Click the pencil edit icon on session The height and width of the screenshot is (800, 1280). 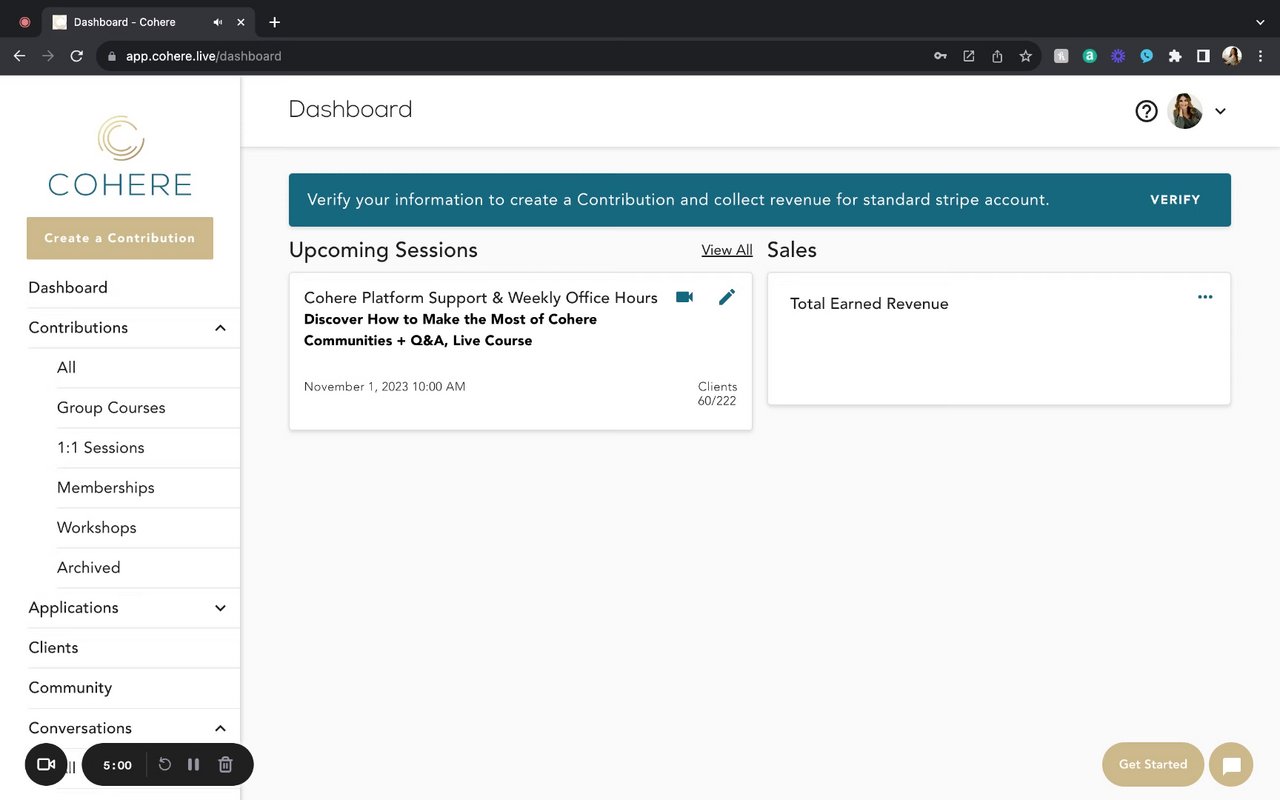[727, 297]
